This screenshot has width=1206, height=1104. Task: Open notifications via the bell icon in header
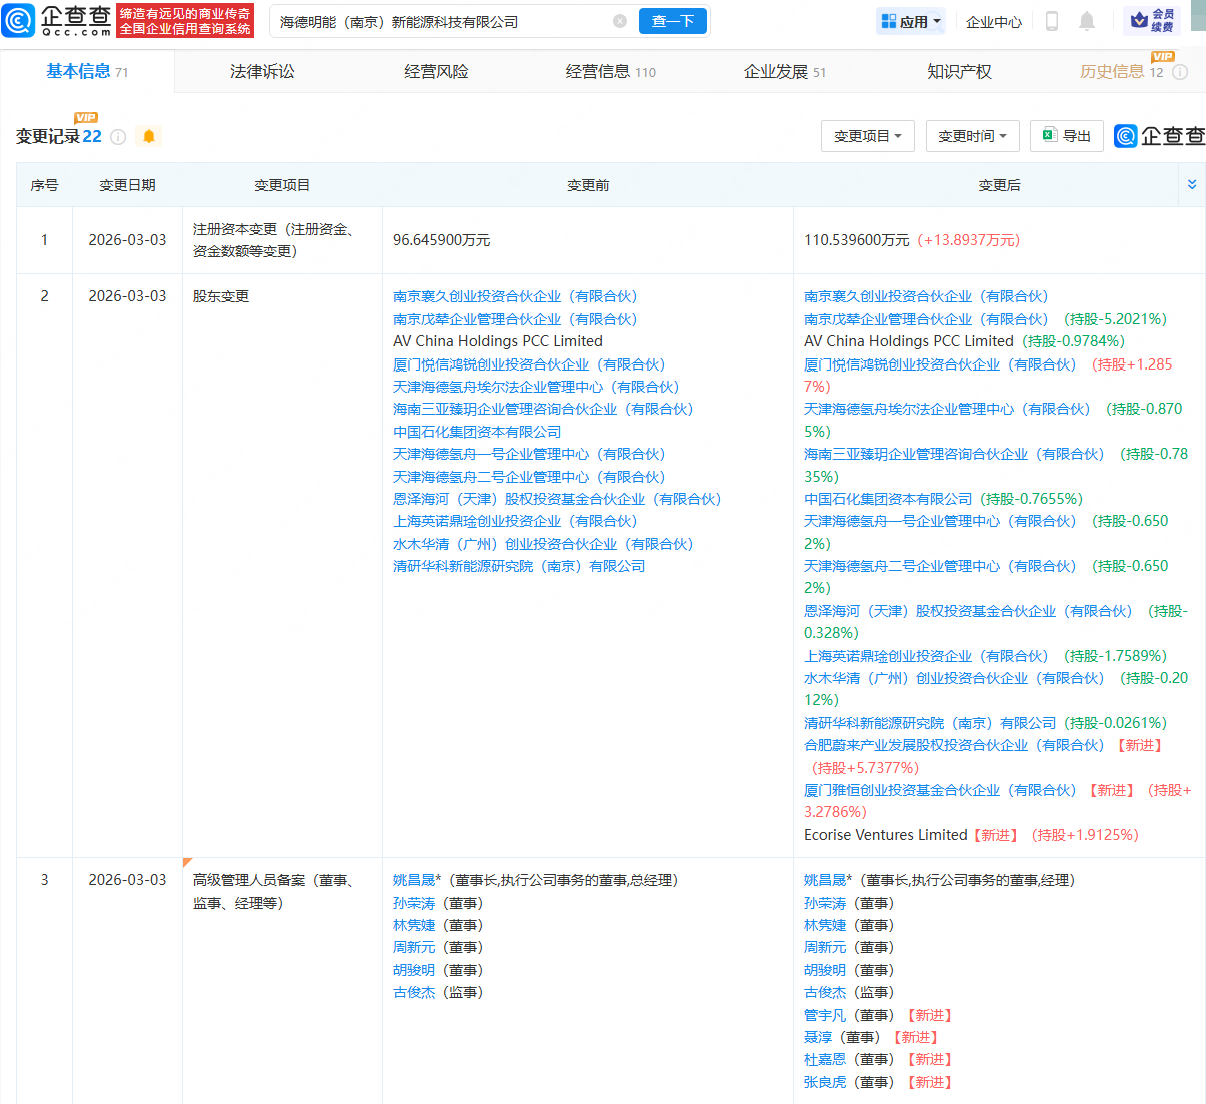coord(1086,21)
